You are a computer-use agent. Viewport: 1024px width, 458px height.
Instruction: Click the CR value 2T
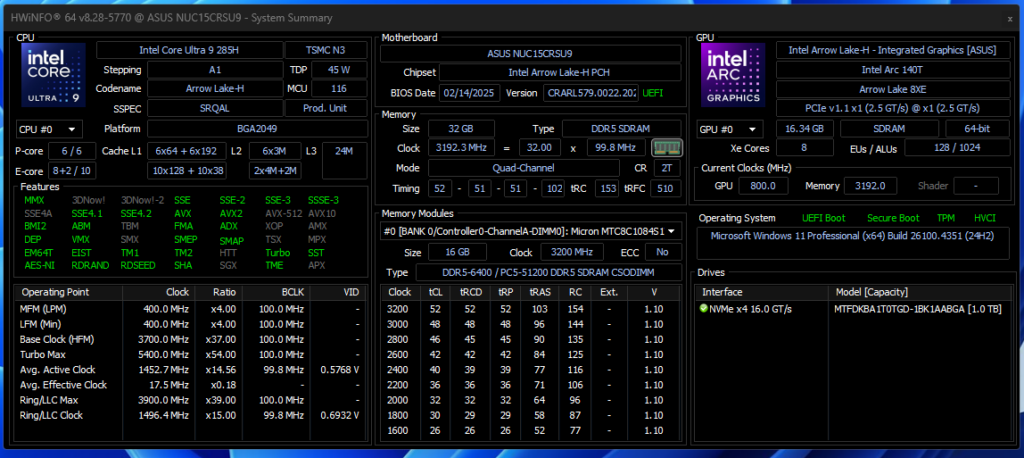pos(665,168)
